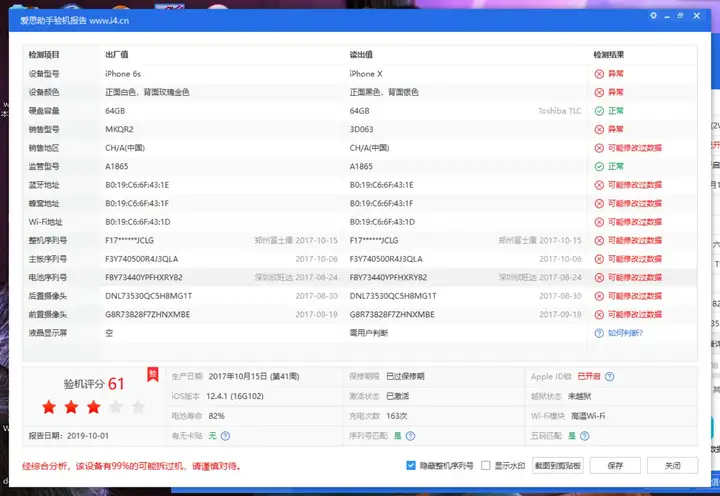This screenshot has height=496, width=720.
Task: Click the 报告日期: 2019-10-01 text
Action: click(69, 436)
